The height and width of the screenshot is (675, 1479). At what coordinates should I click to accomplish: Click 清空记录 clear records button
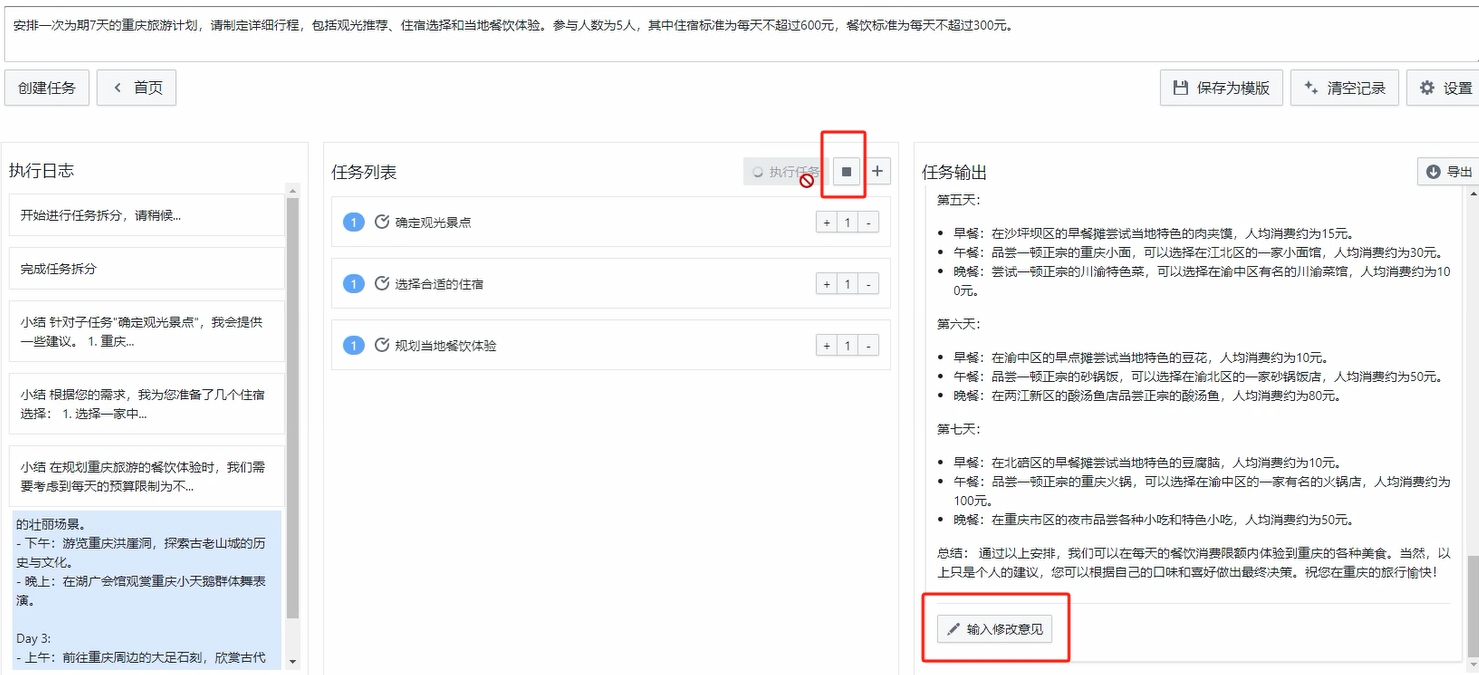[1344, 88]
